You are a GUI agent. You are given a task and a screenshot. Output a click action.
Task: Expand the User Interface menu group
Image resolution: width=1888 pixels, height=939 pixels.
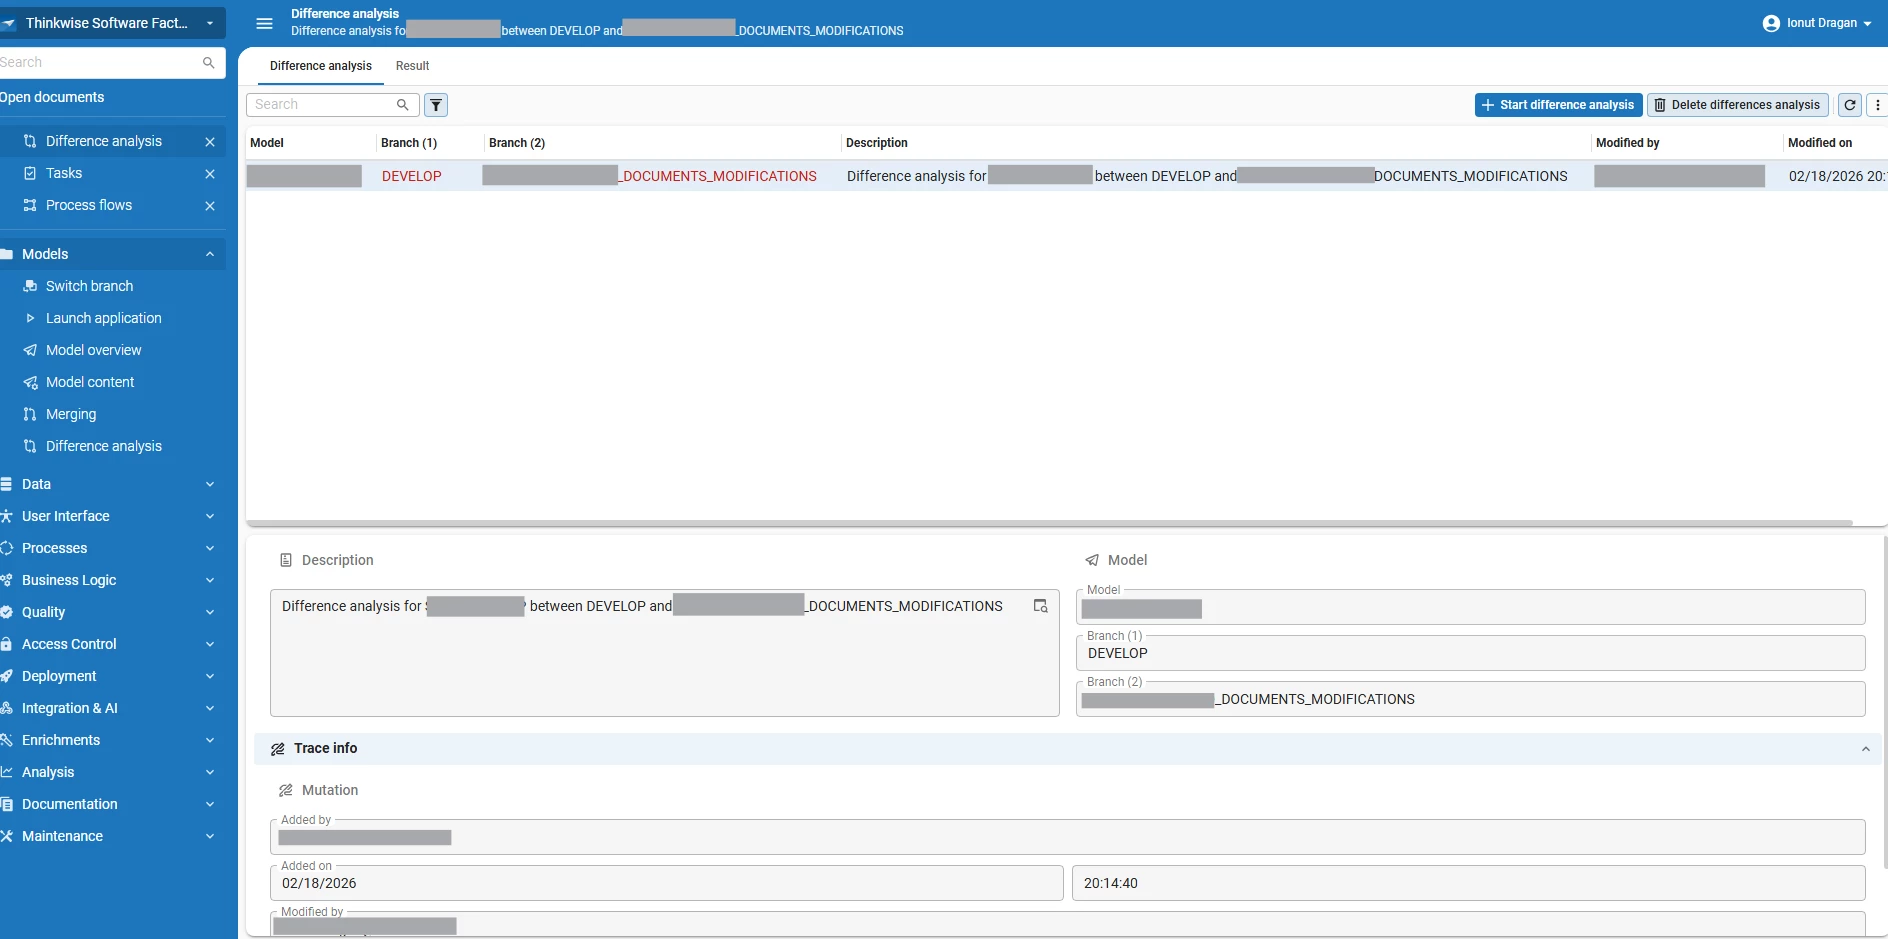[x=210, y=516]
